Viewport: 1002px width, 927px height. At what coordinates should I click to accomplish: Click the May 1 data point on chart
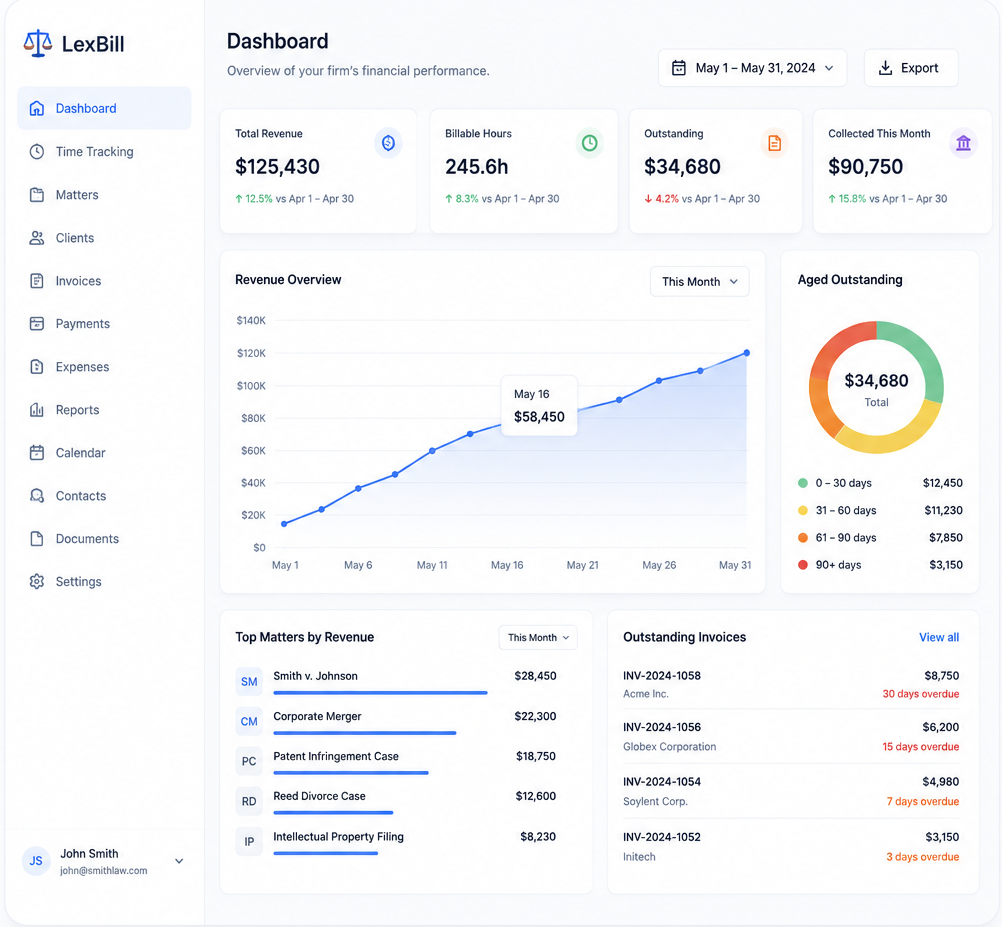(x=284, y=524)
